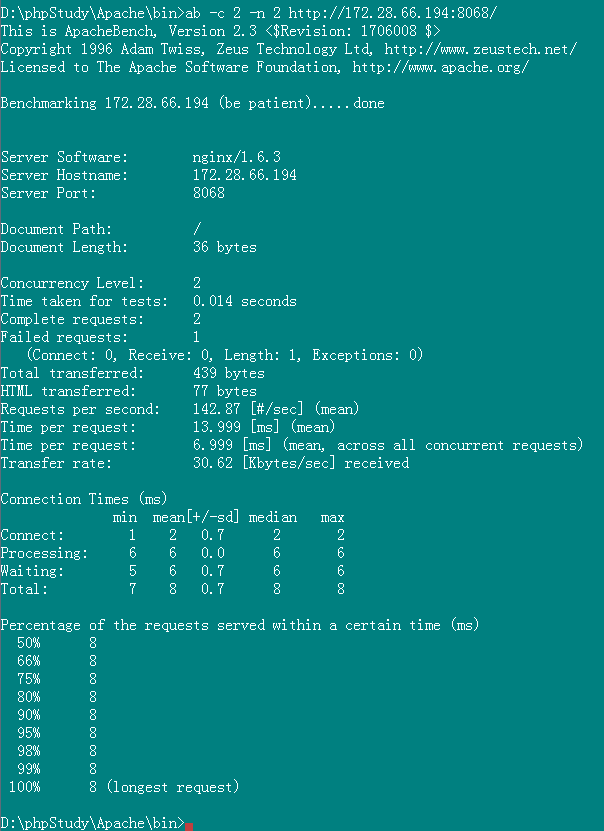Select the Server Port value 8068
Screen dimensions: 604x831
tap(208, 193)
